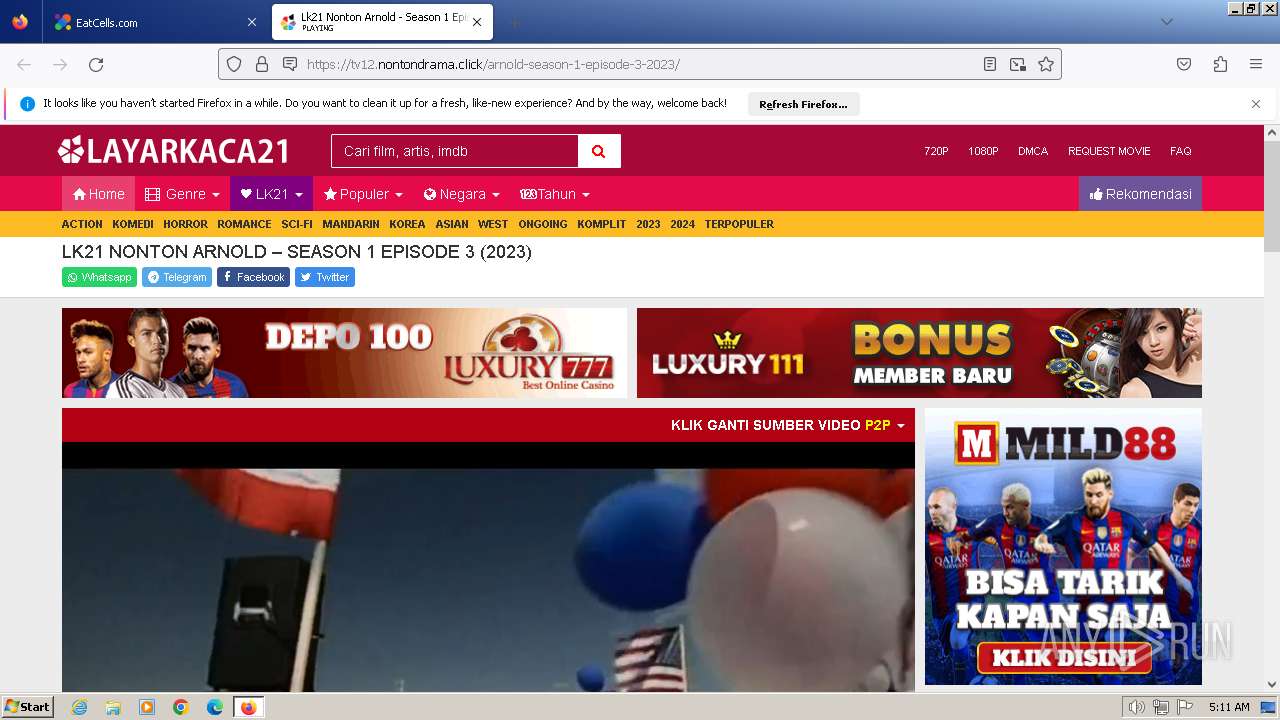The width and height of the screenshot is (1280, 720).
Task: Open the Firefox hamburger application menu
Action: [x=1256, y=64]
